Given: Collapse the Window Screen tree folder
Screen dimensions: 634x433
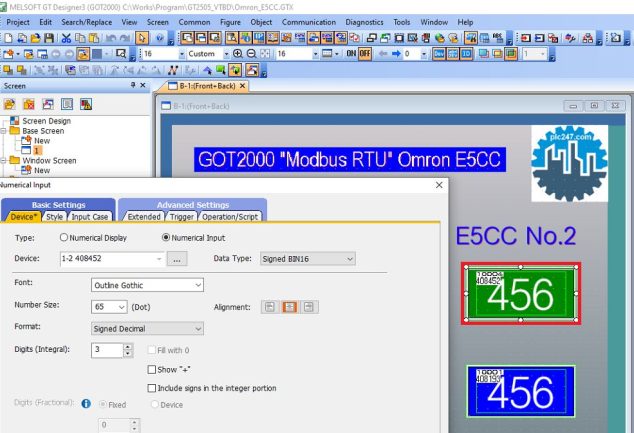Looking at the screenshot, I should (x=4, y=161).
